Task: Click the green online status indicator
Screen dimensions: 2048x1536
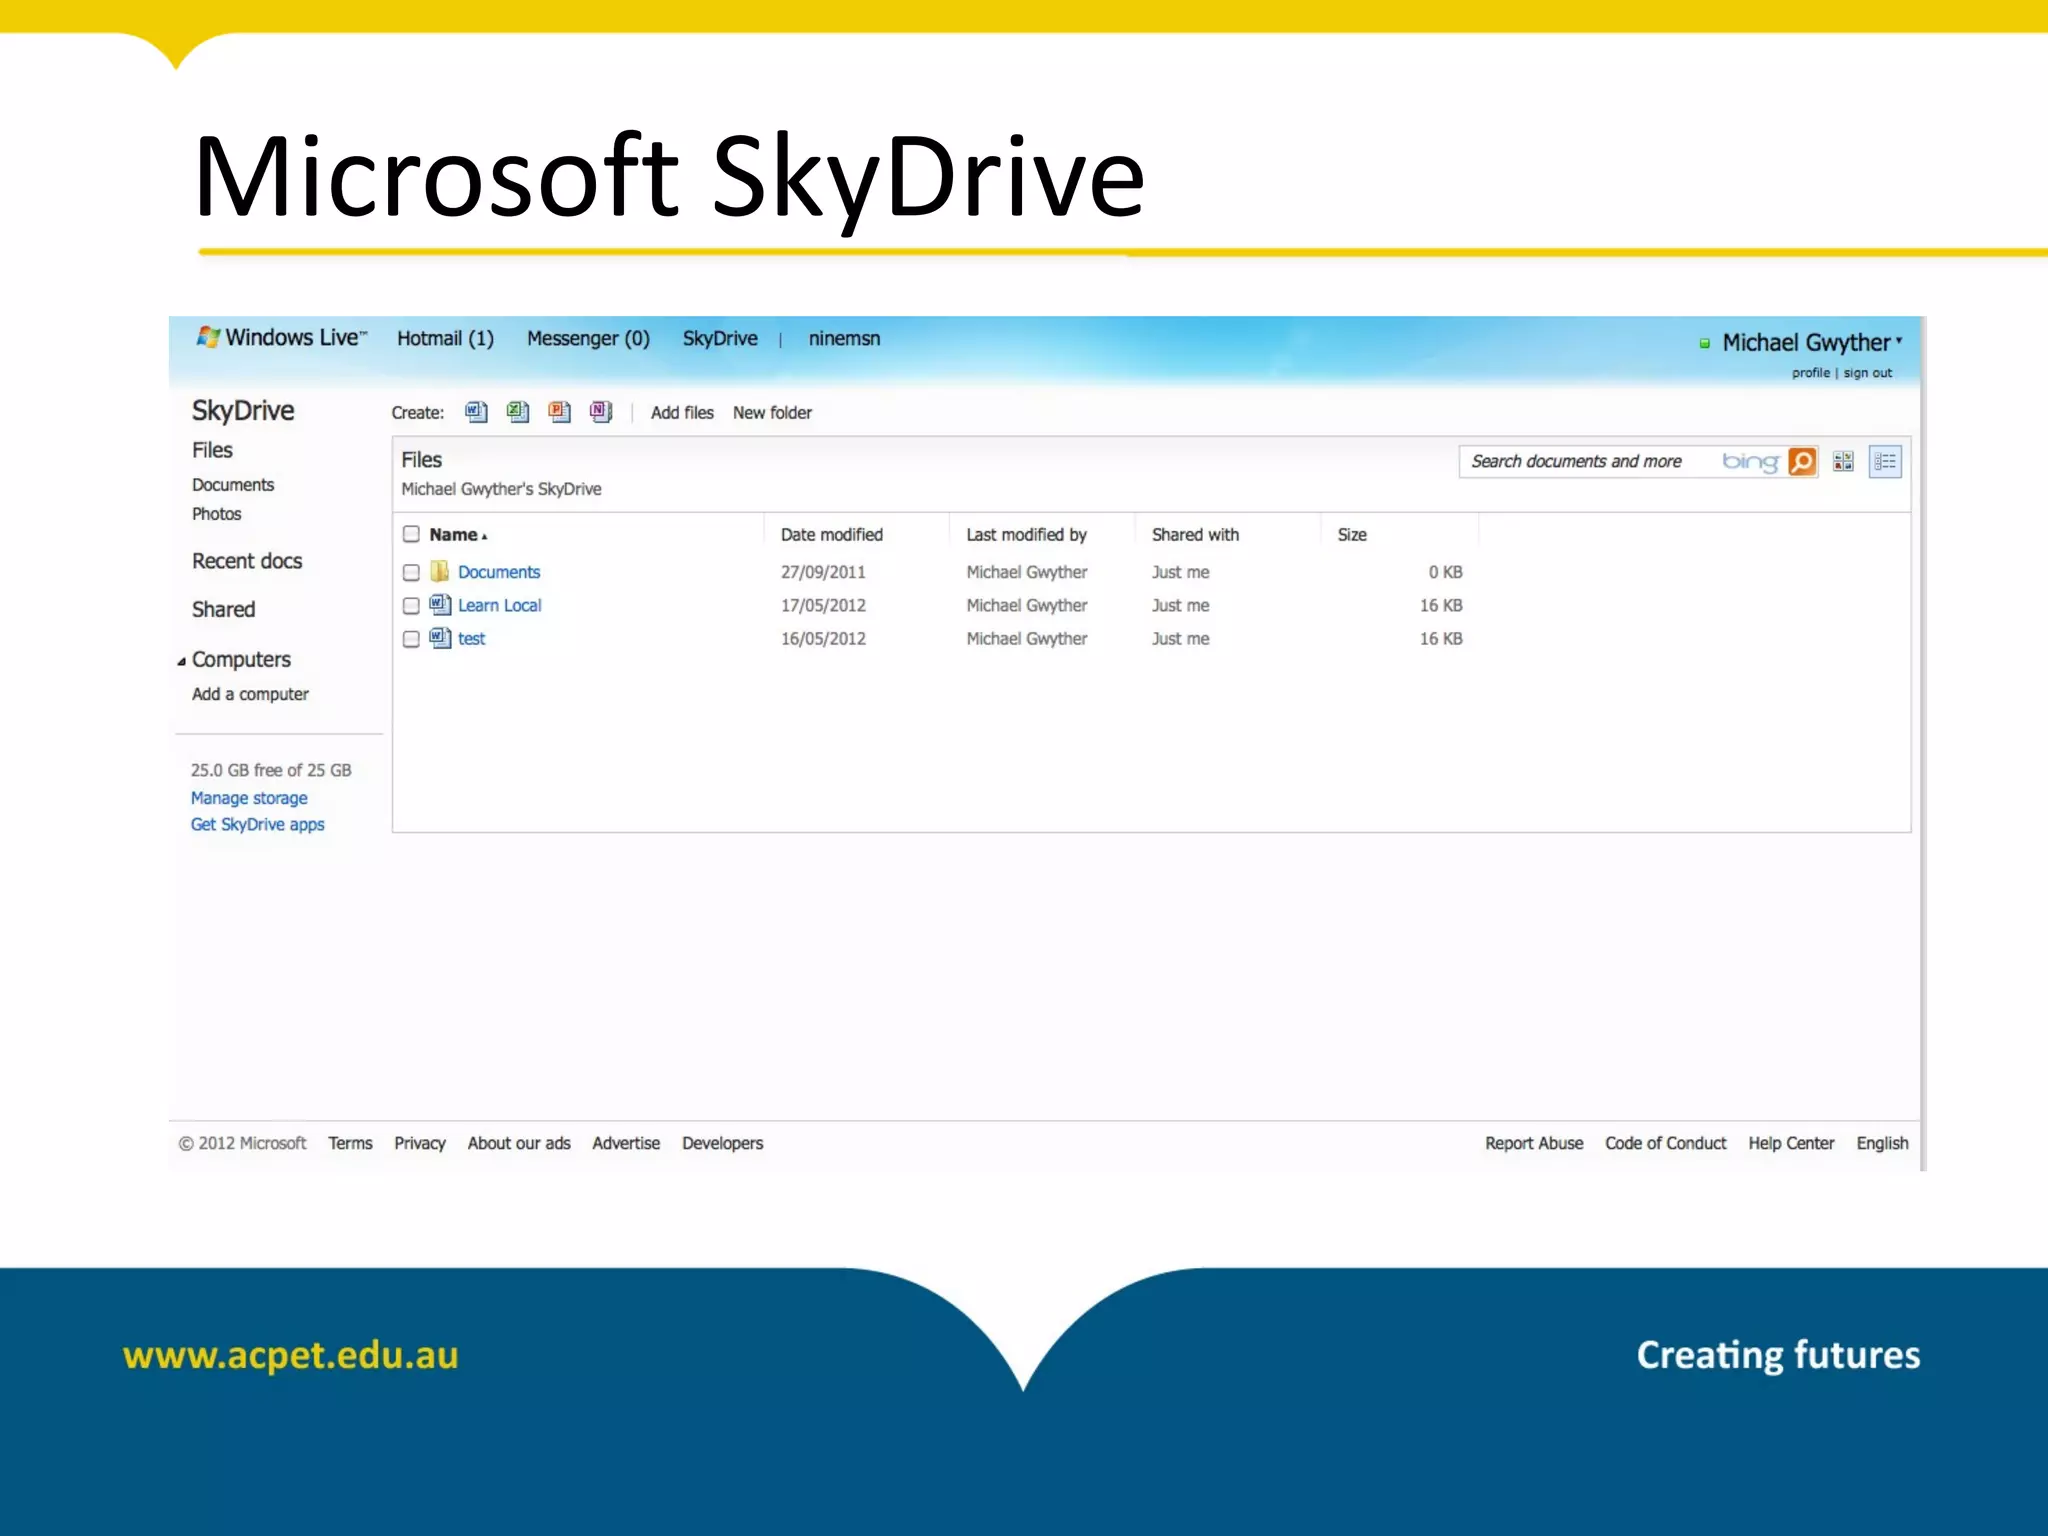Action: point(1705,343)
